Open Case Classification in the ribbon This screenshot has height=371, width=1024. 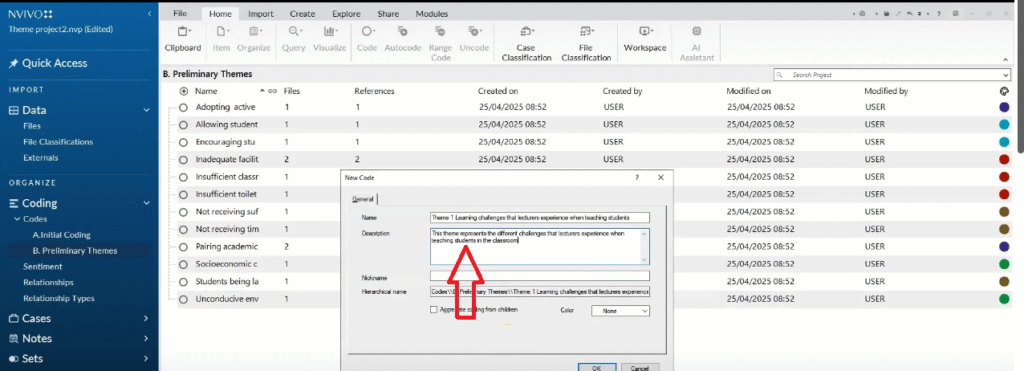click(526, 43)
